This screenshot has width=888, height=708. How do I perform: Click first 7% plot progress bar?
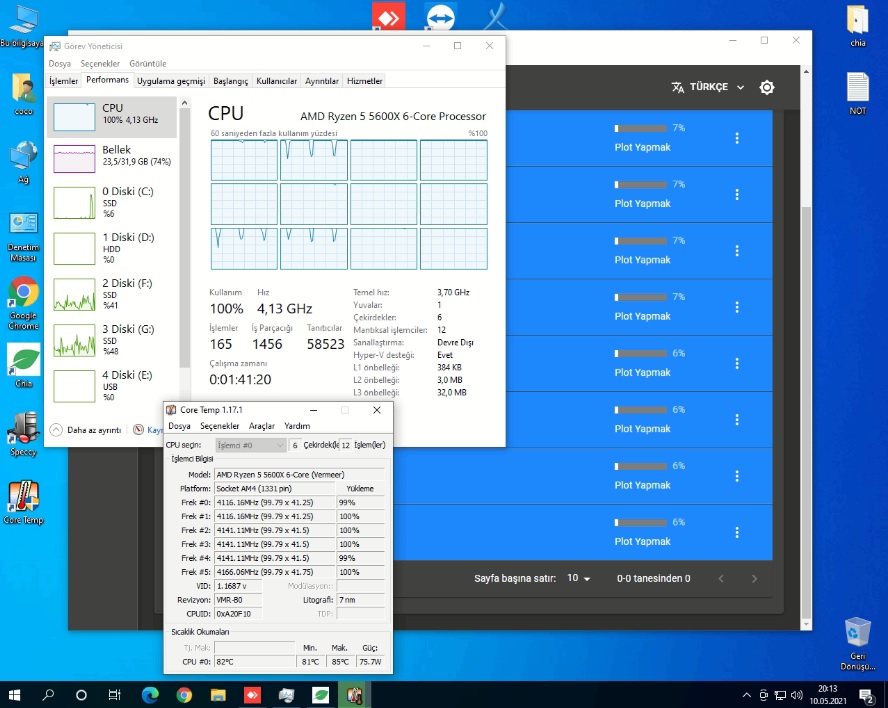pos(641,129)
